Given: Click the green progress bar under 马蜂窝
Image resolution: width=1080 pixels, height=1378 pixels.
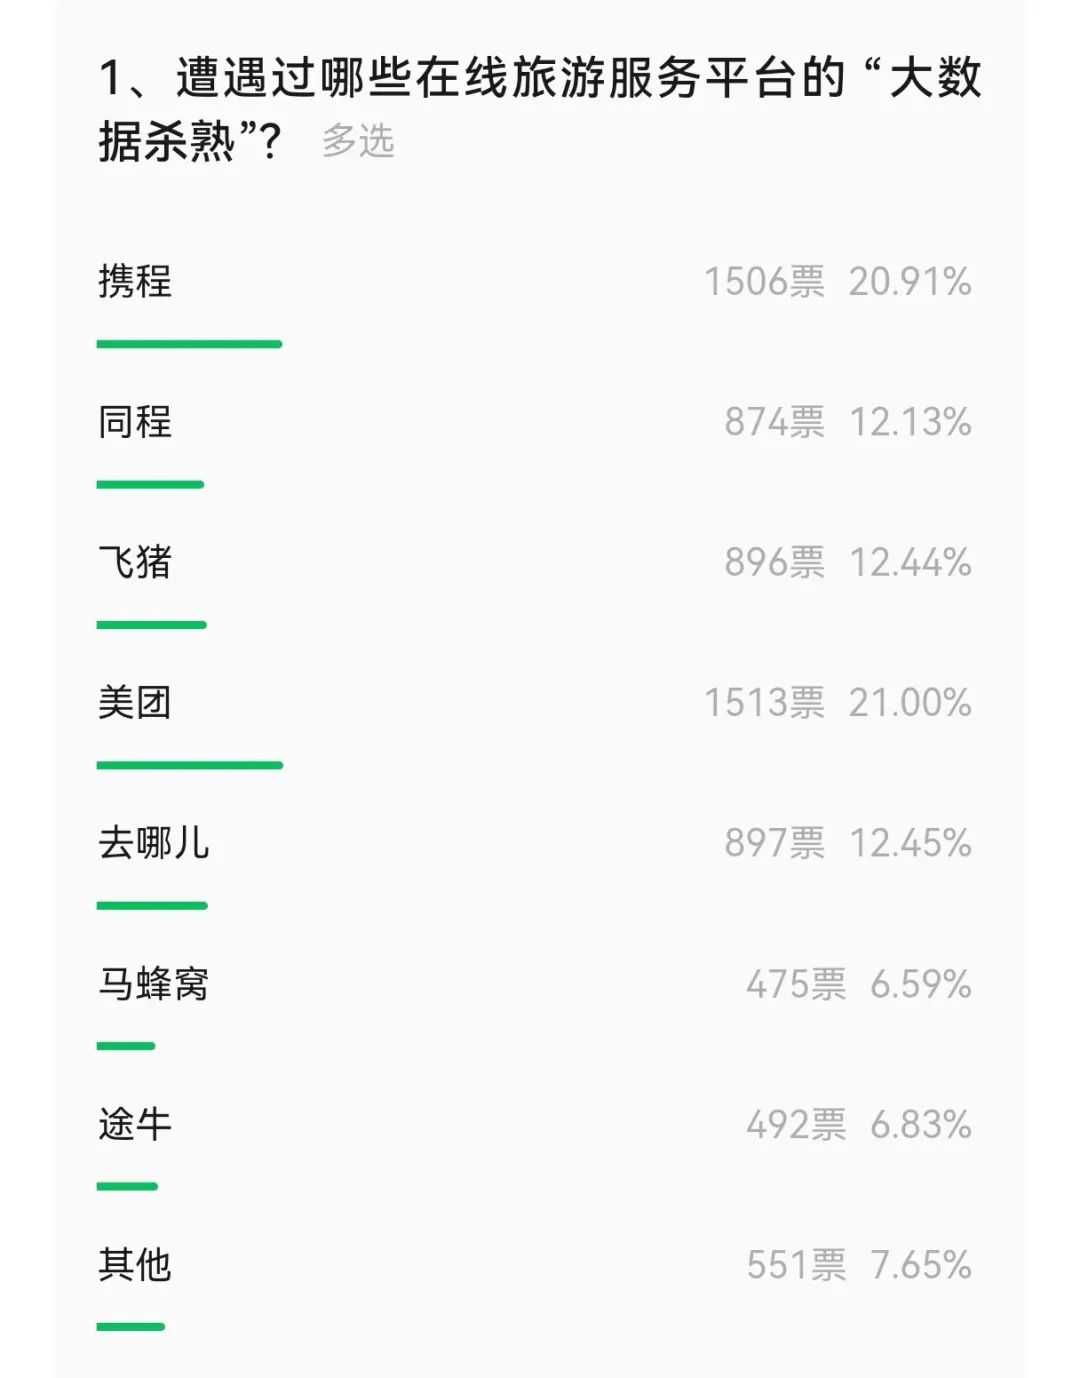Looking at the screenshot, I should (x=126, y=1046).
